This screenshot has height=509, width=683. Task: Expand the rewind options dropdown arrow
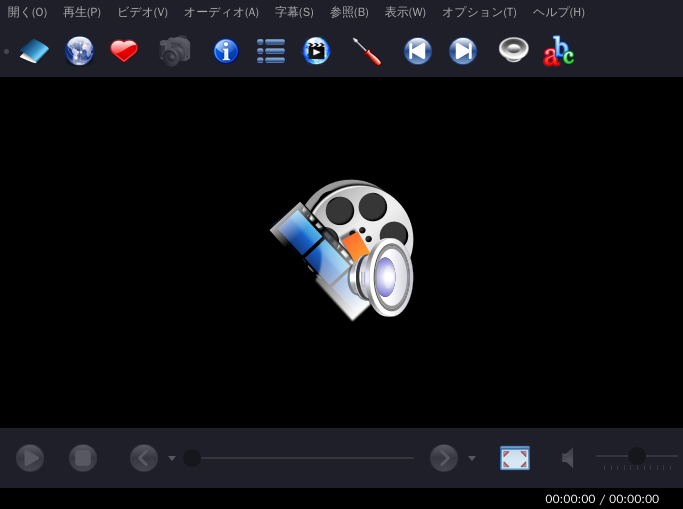[x=172, y=458]
